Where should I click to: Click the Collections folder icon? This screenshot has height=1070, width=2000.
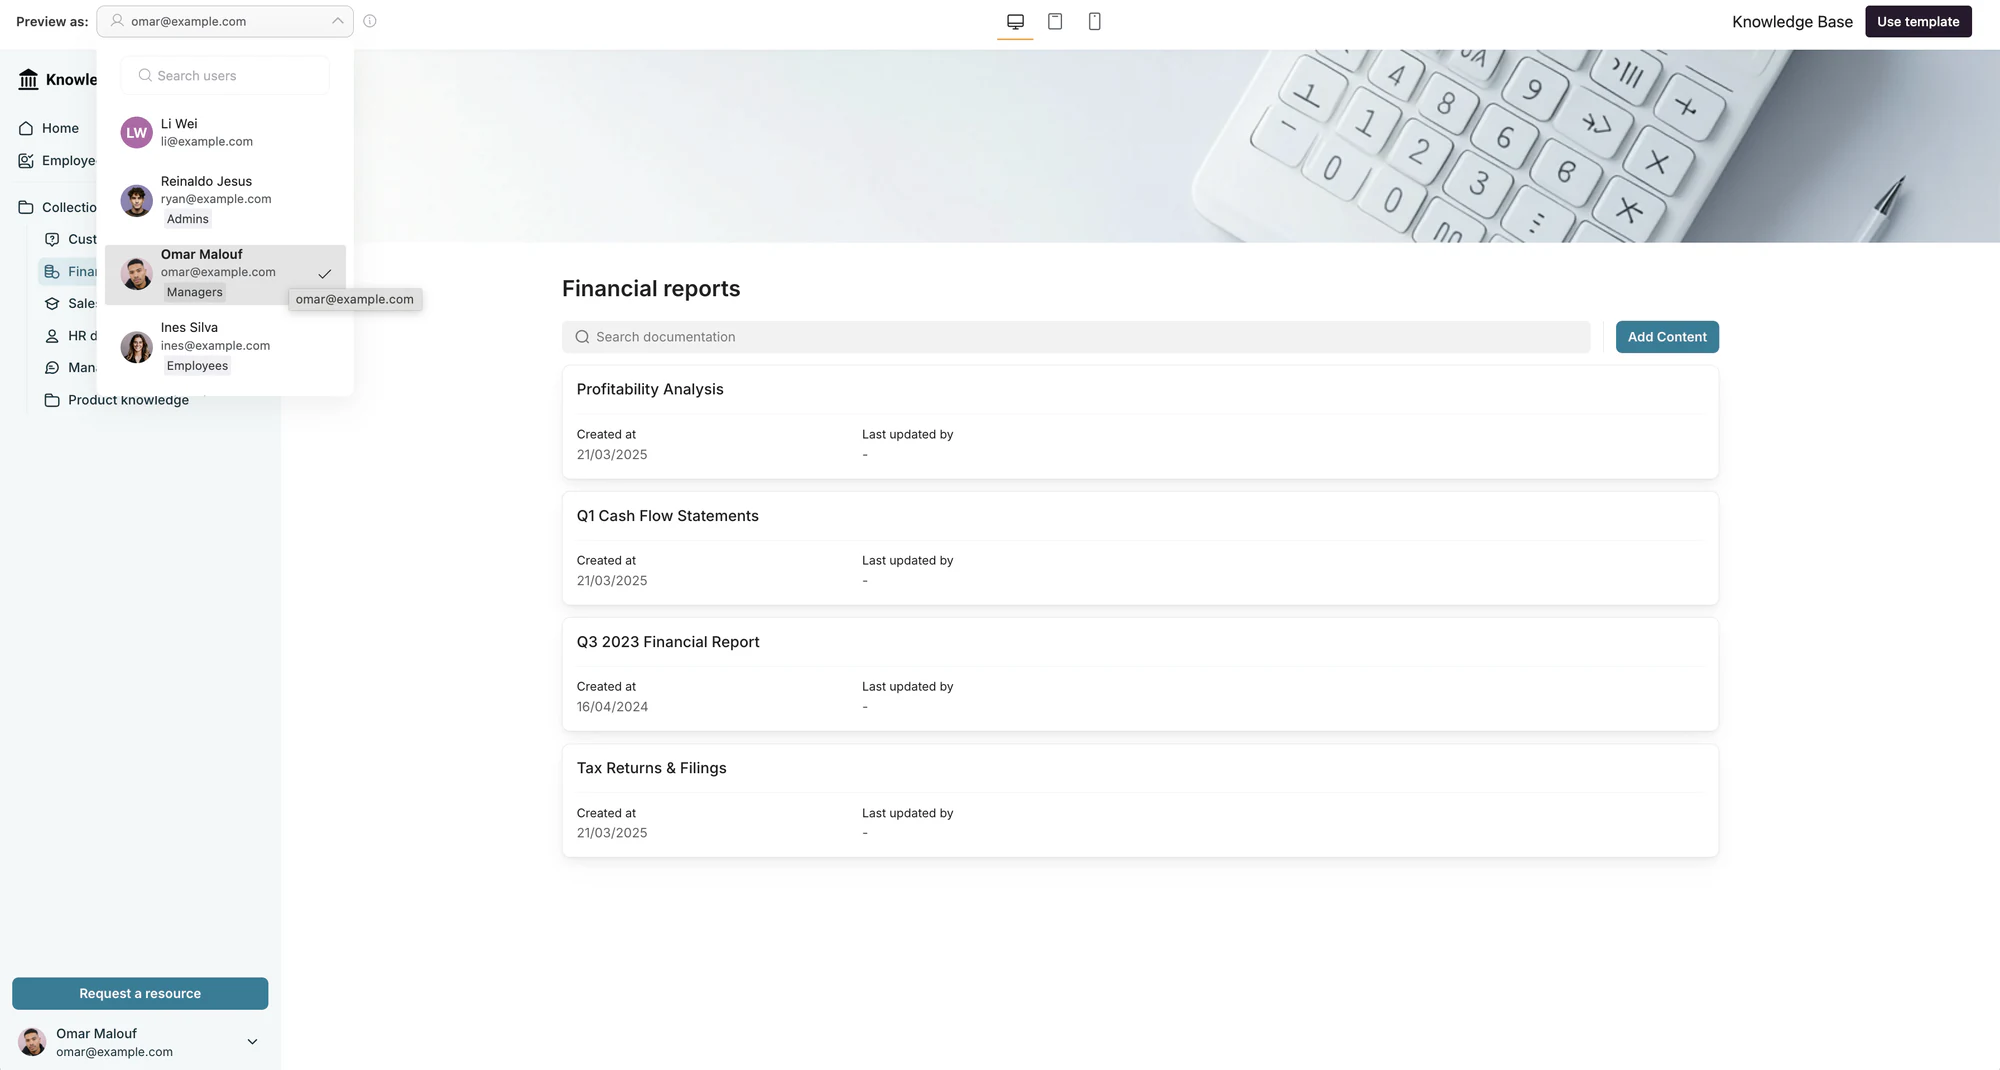(26, 207)
